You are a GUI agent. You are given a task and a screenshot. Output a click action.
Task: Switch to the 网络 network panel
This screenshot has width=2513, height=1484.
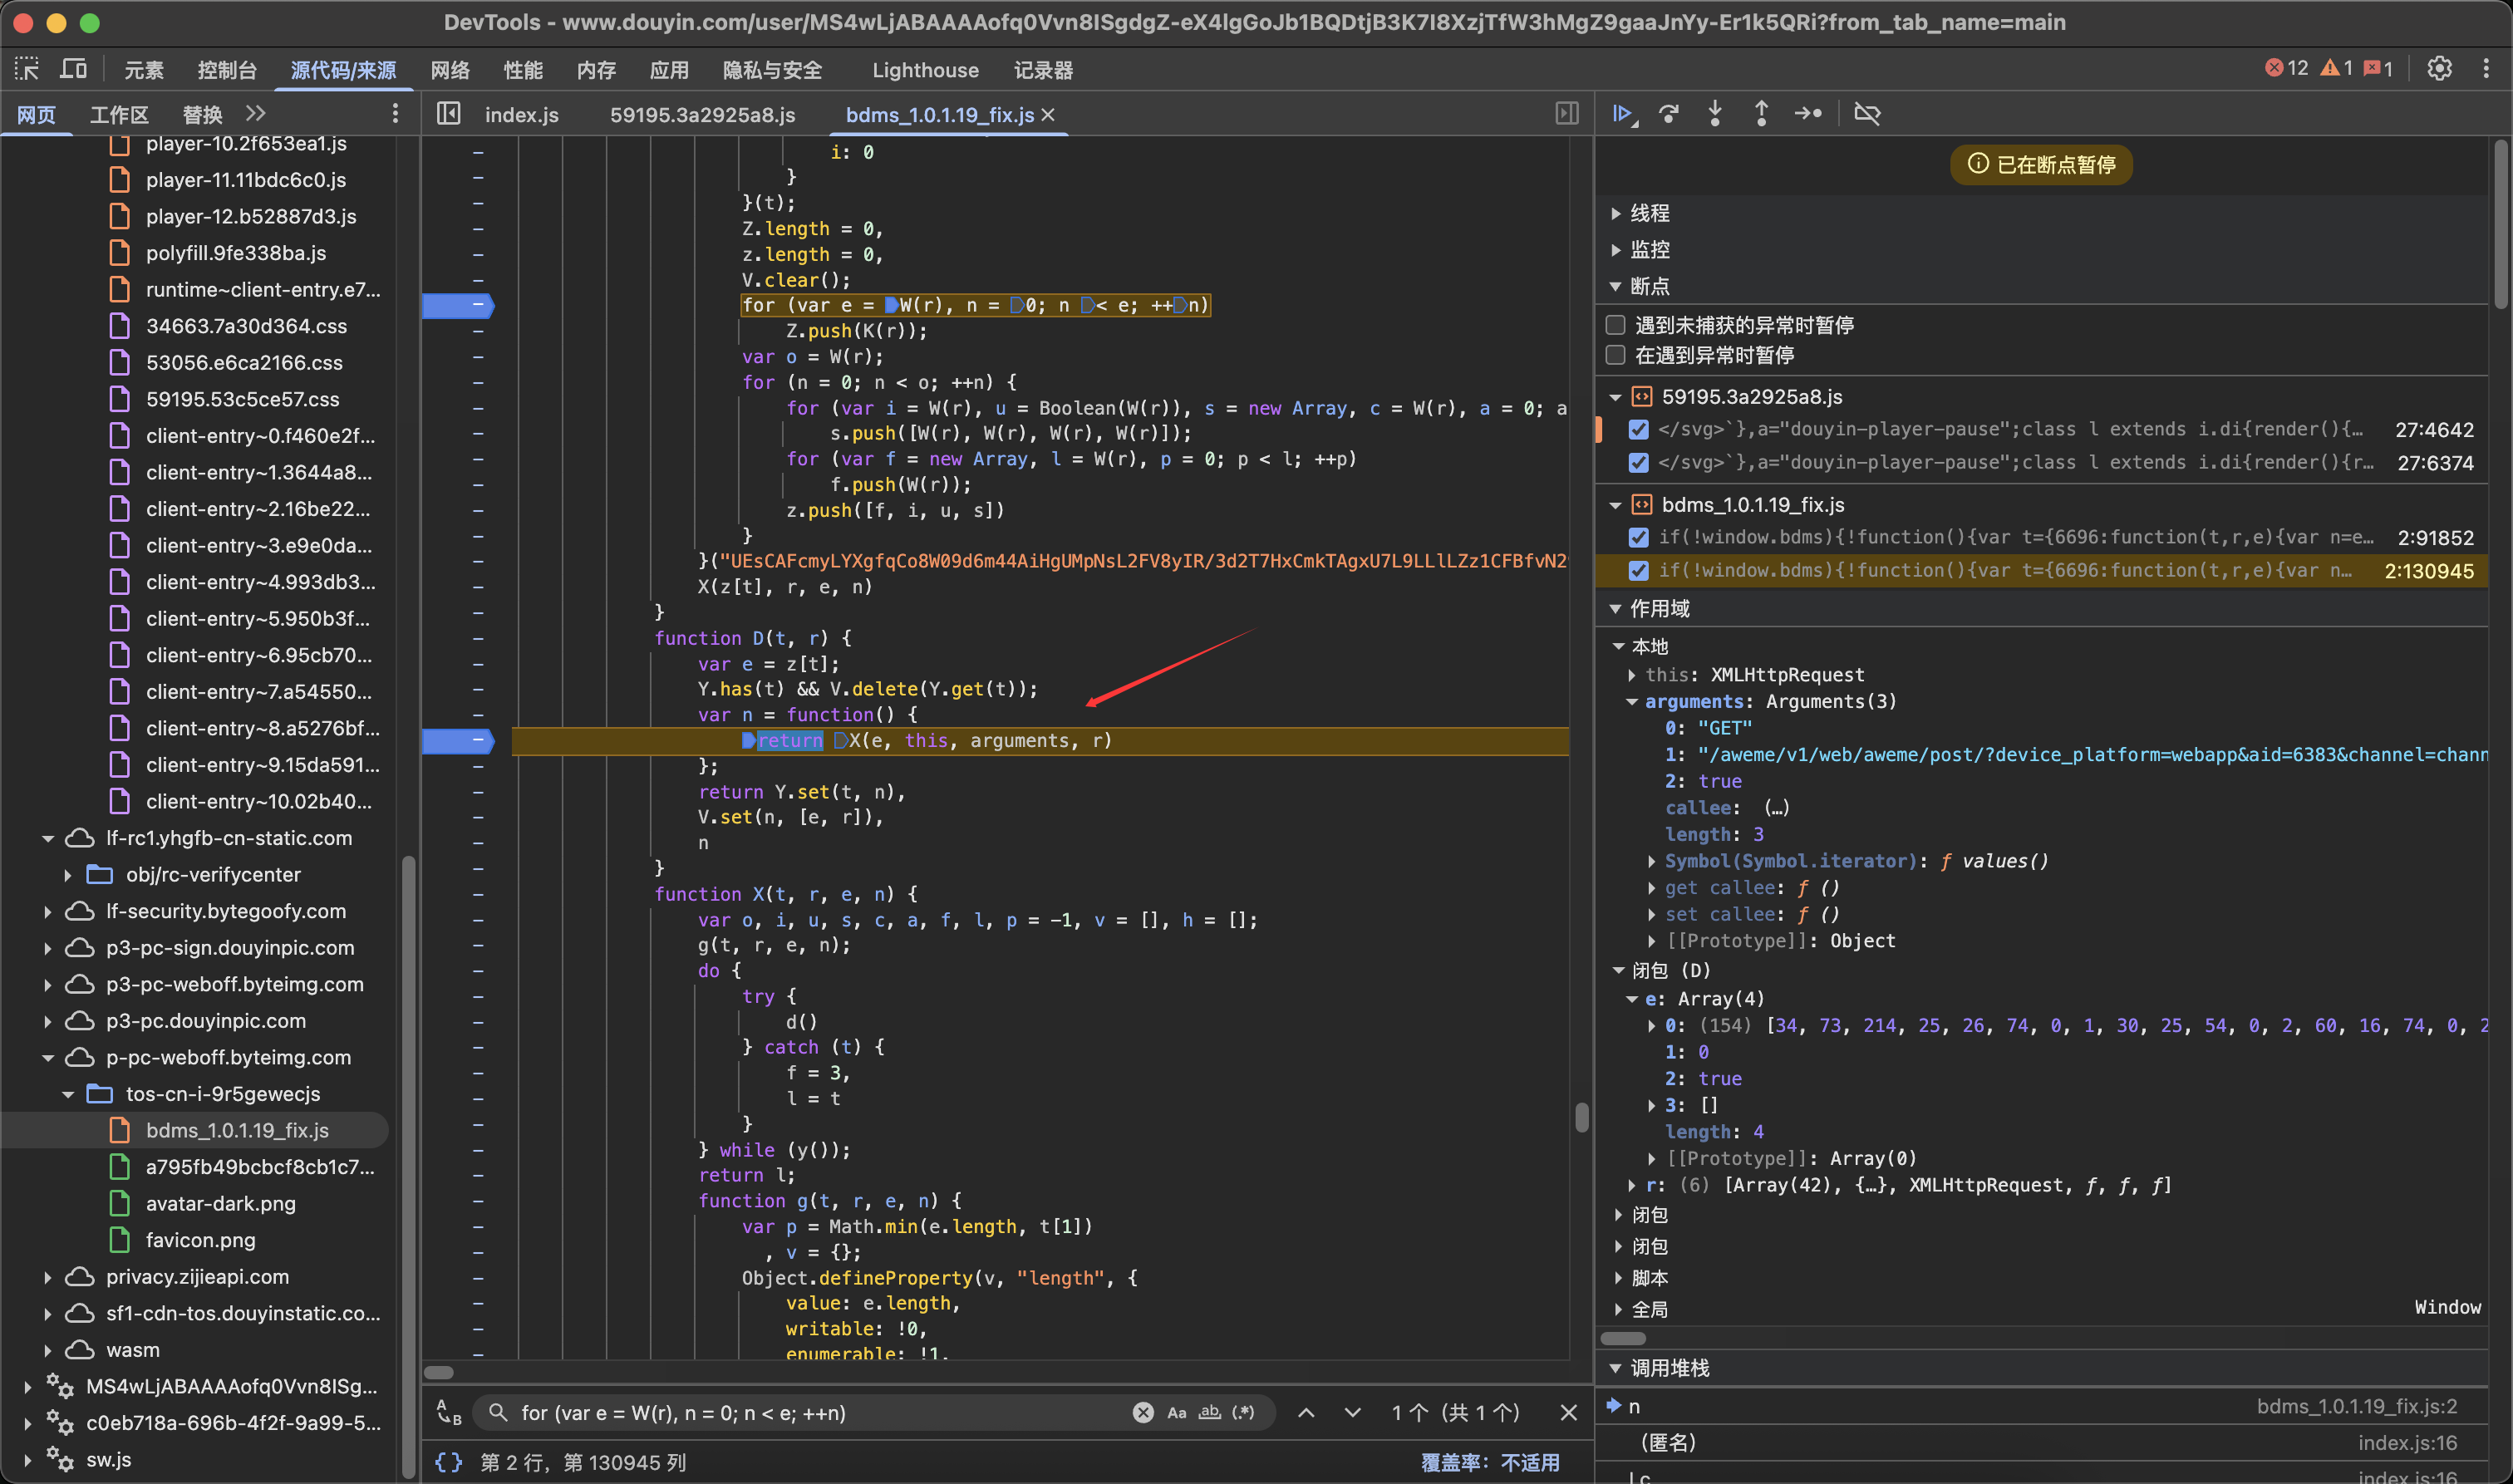click(450, 70)
